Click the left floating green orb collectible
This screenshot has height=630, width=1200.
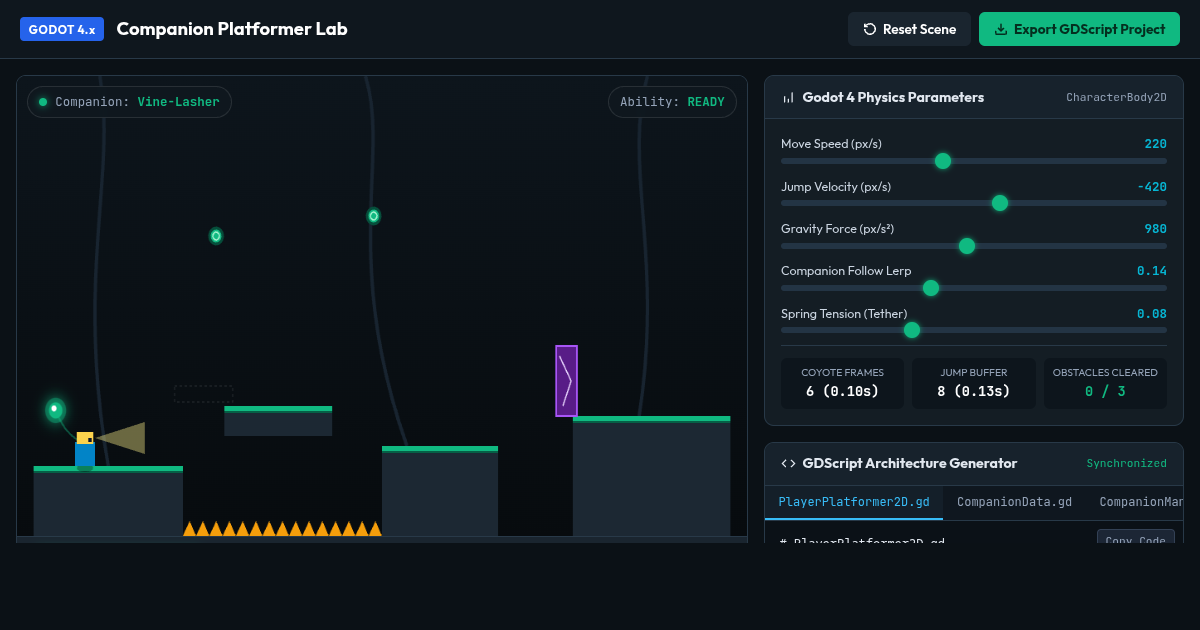pyautogui.click(x=216, y=236)
